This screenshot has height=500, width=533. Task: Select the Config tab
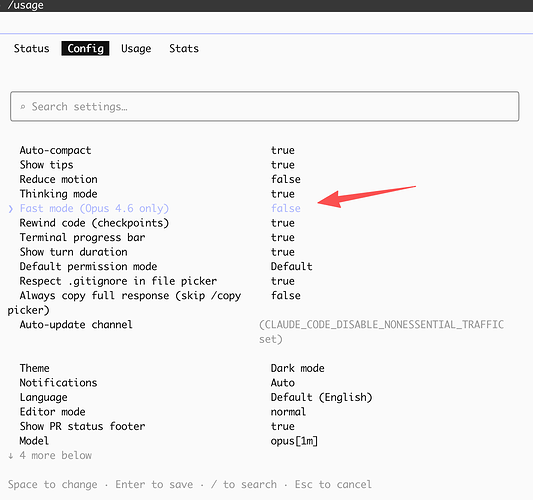(x=85, y=49)
